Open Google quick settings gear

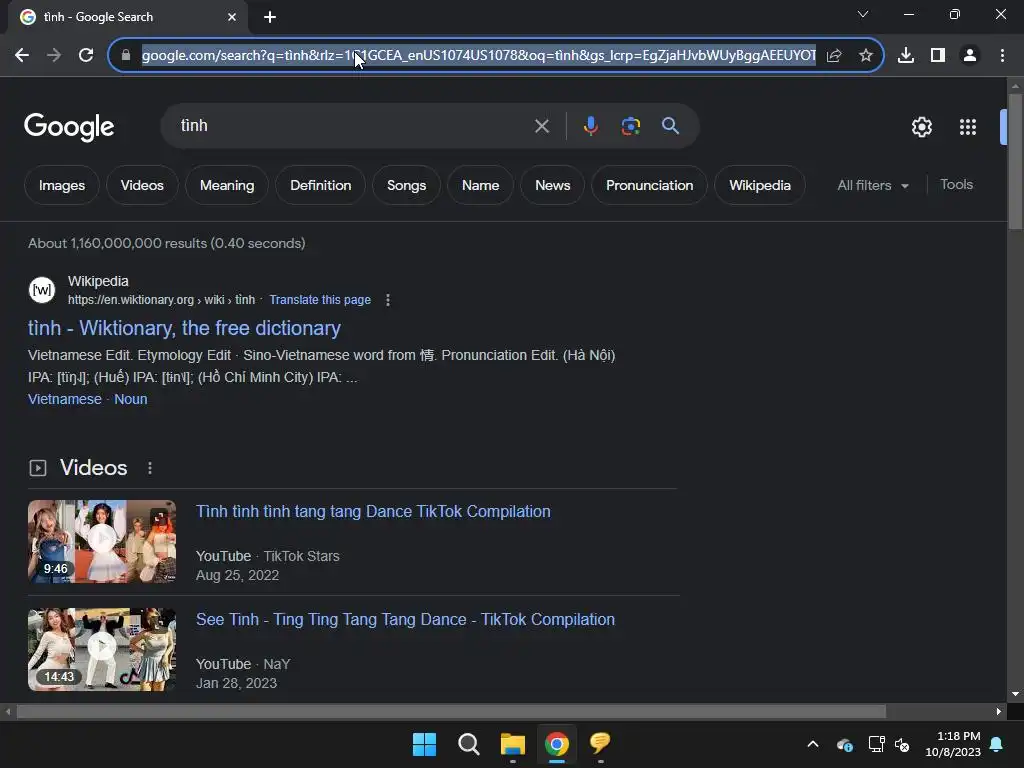921,127
